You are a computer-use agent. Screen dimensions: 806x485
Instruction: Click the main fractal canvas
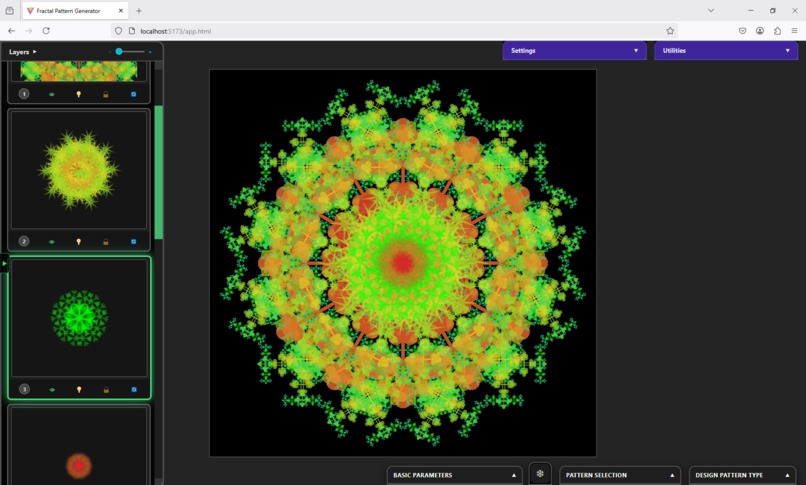[x=403, y=263]
